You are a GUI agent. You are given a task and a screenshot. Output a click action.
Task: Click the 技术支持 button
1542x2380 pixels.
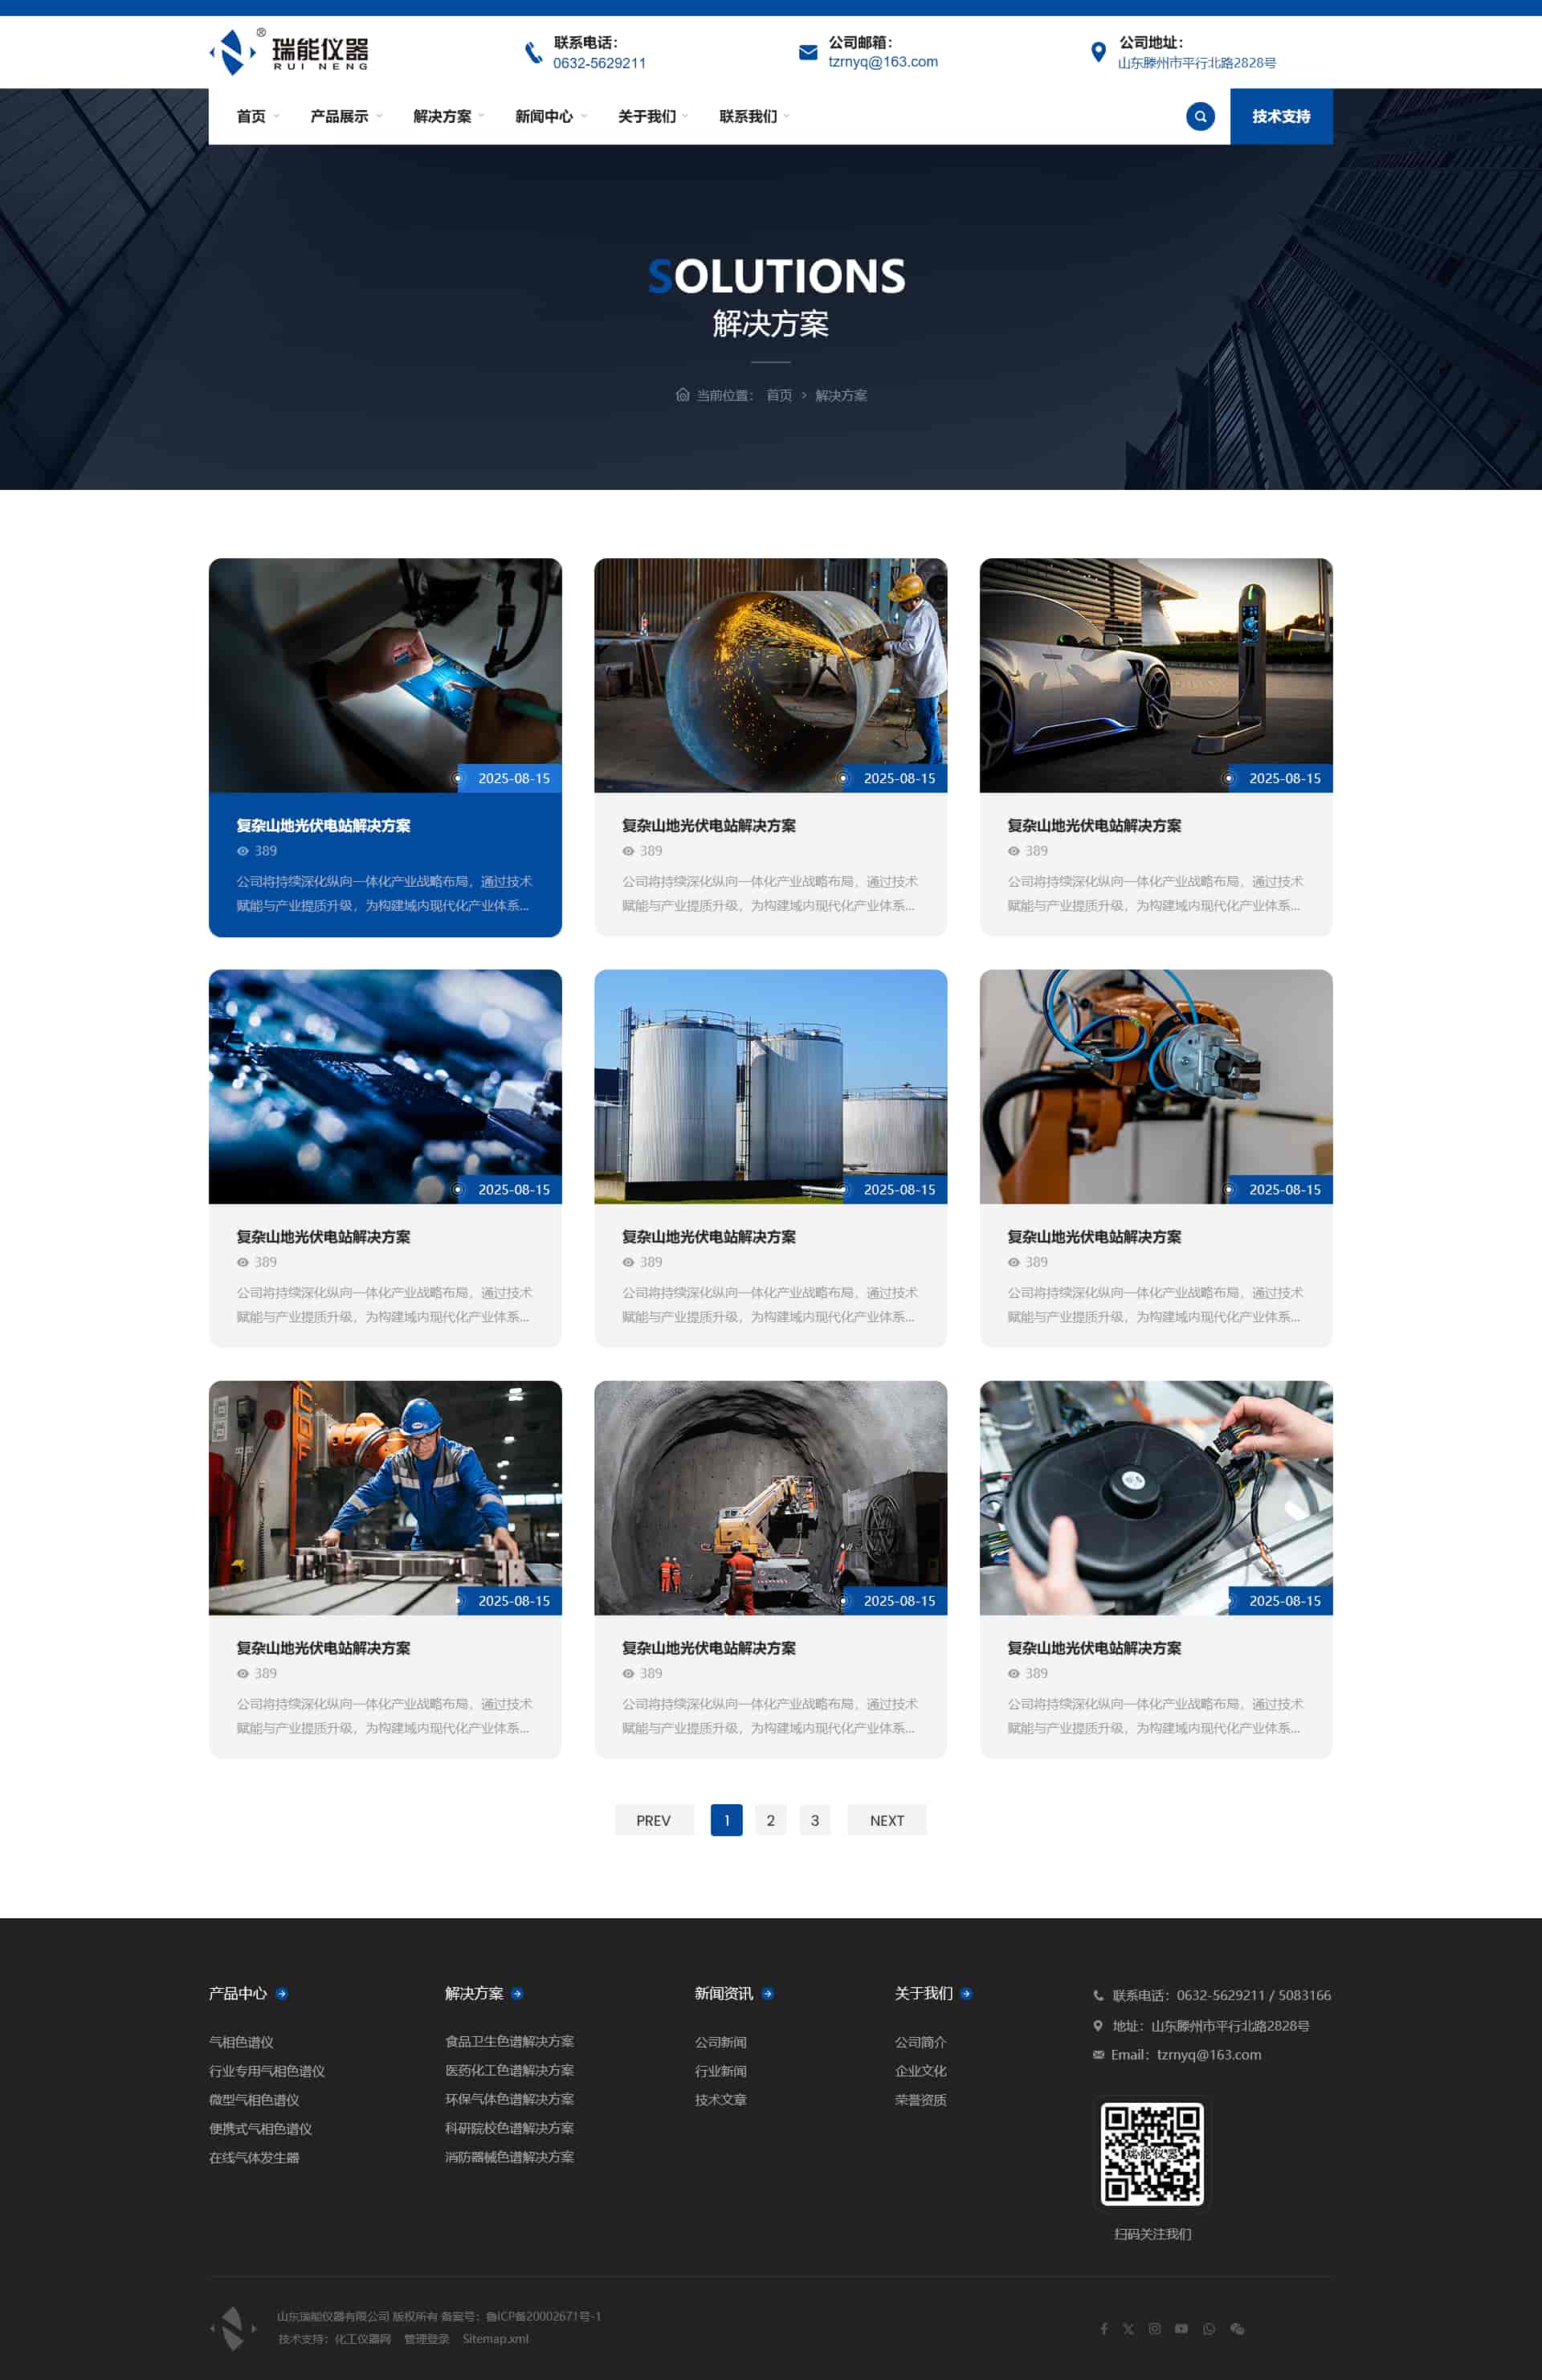click(x=1281, y=116)
